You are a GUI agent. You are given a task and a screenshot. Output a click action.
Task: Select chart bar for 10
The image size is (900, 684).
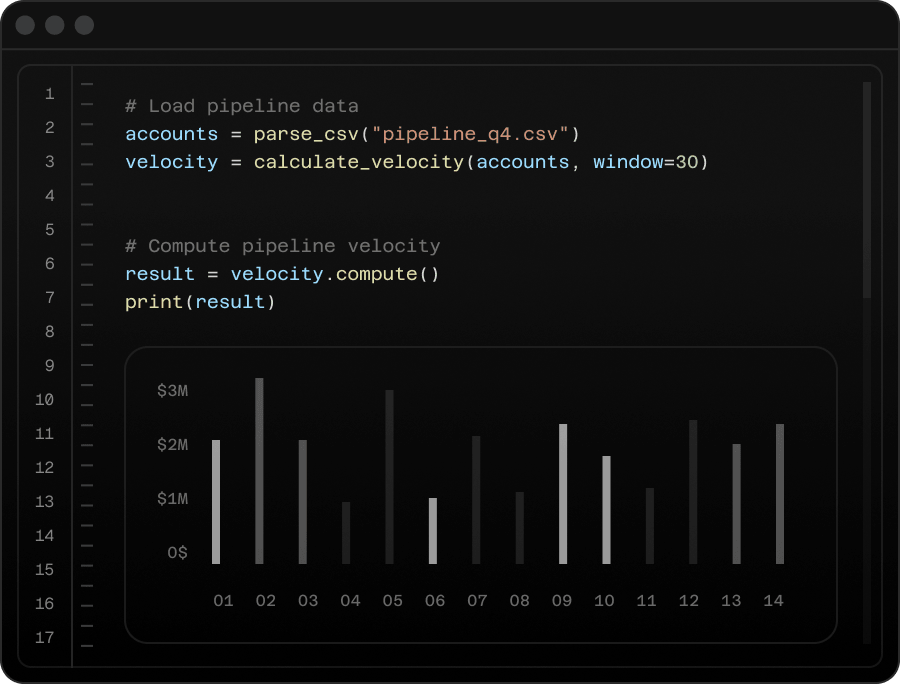(606, 510)
